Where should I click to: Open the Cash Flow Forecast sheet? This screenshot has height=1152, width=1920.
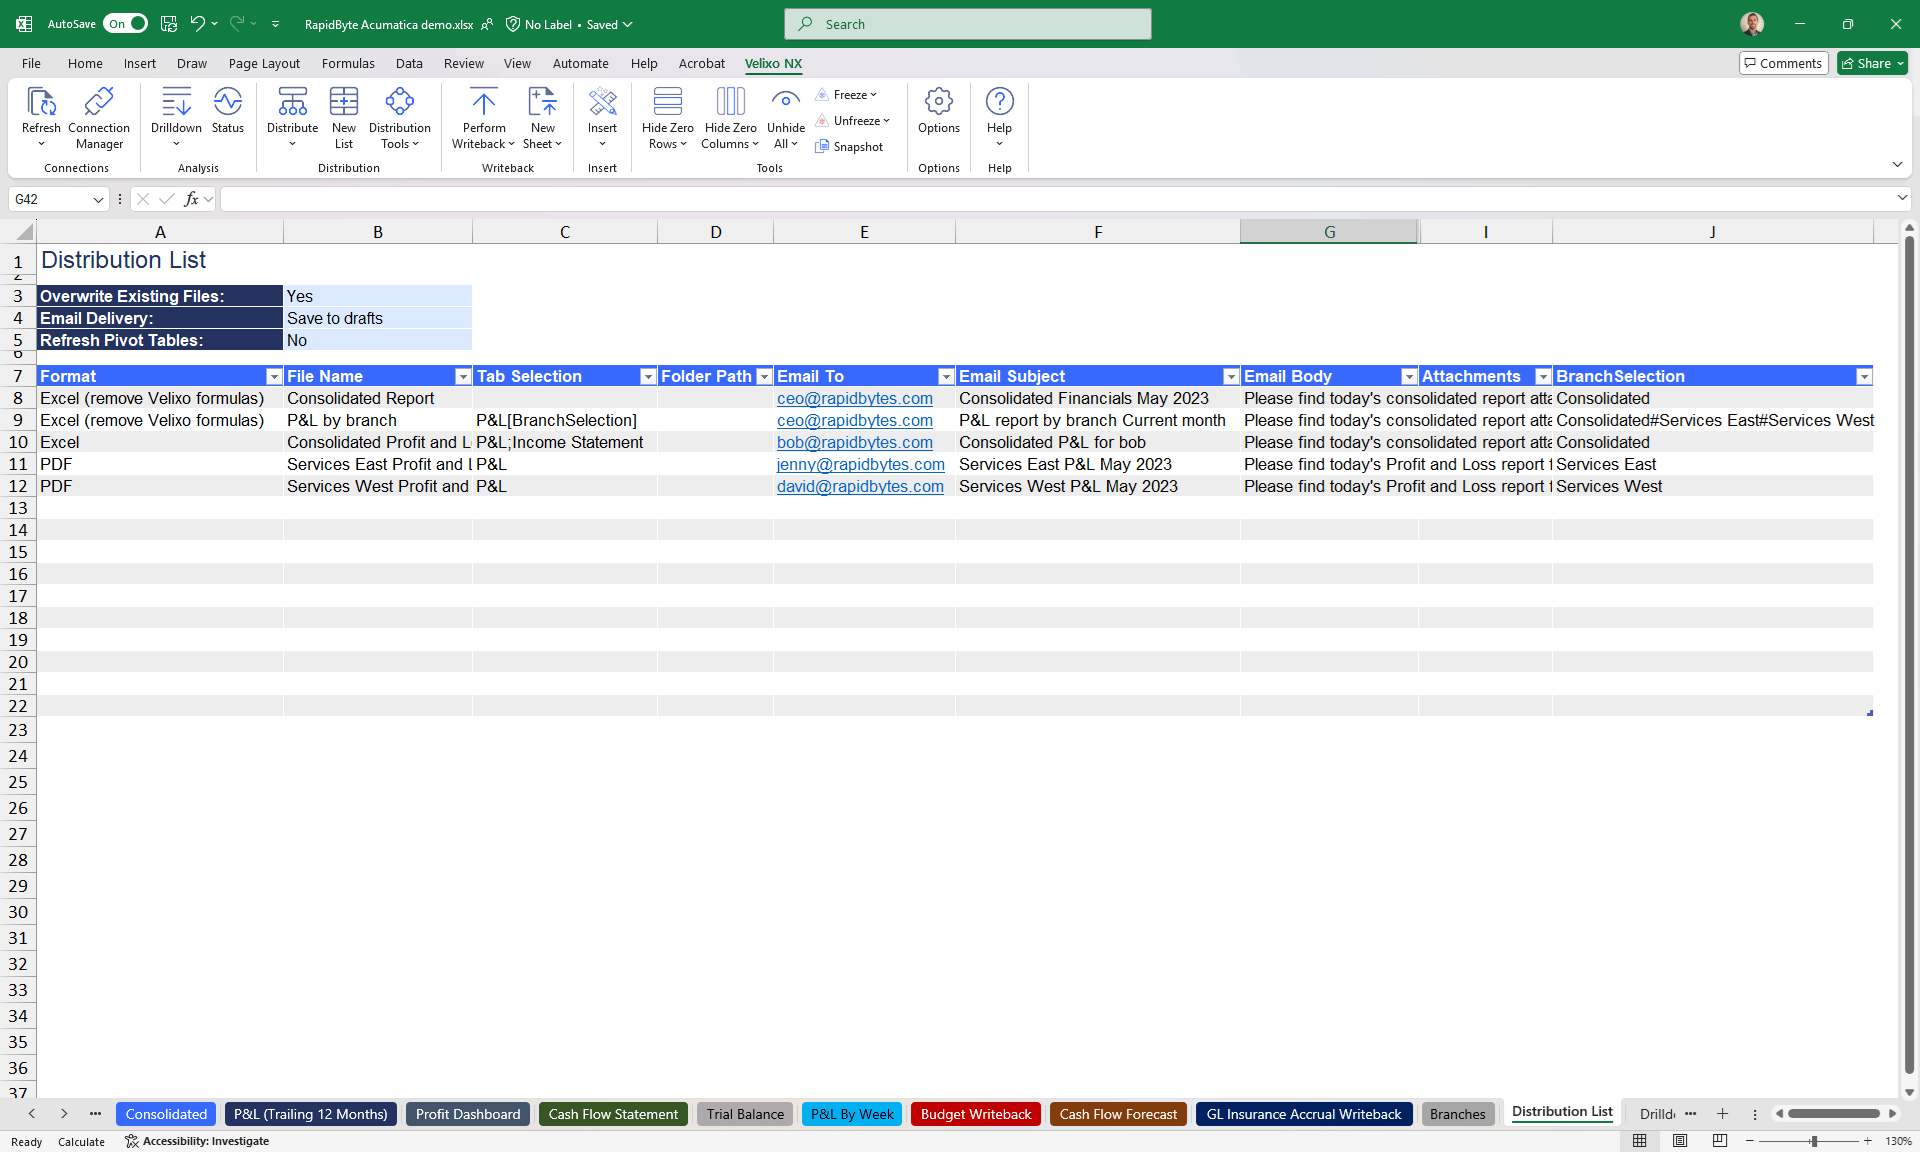pos(1117,1114)
